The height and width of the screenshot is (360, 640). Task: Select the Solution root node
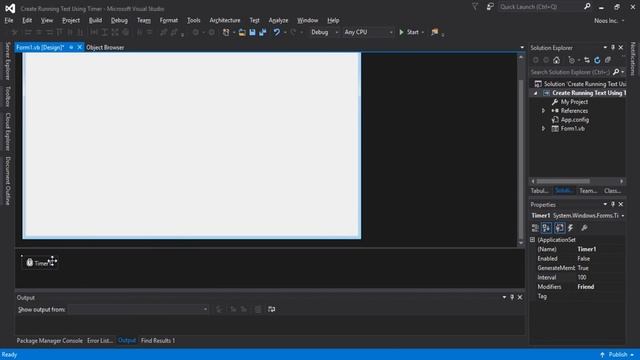point(580,84)
